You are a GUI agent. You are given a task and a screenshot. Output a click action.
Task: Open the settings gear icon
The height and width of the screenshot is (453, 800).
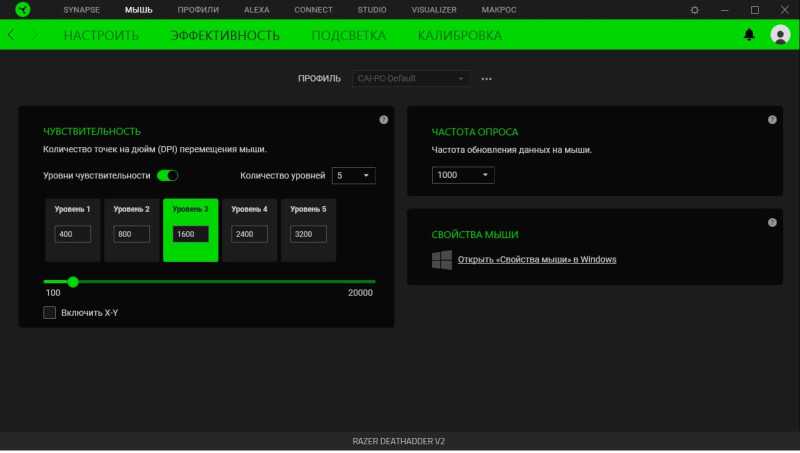pos(694,10)
